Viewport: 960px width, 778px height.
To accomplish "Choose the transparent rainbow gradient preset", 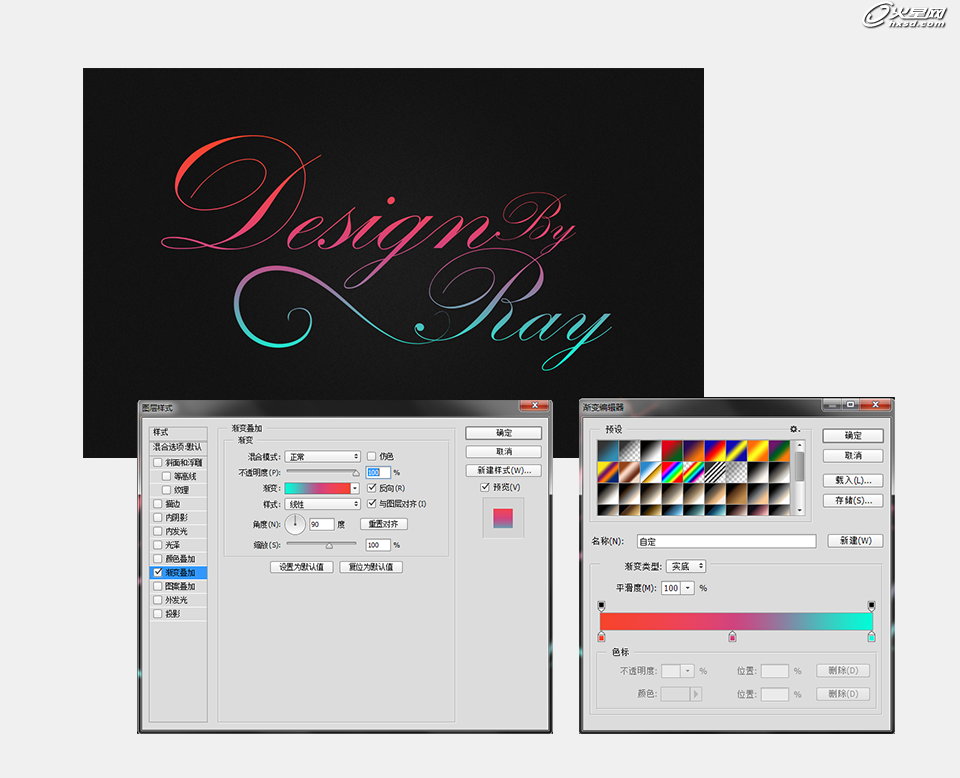I will point(694,473).
